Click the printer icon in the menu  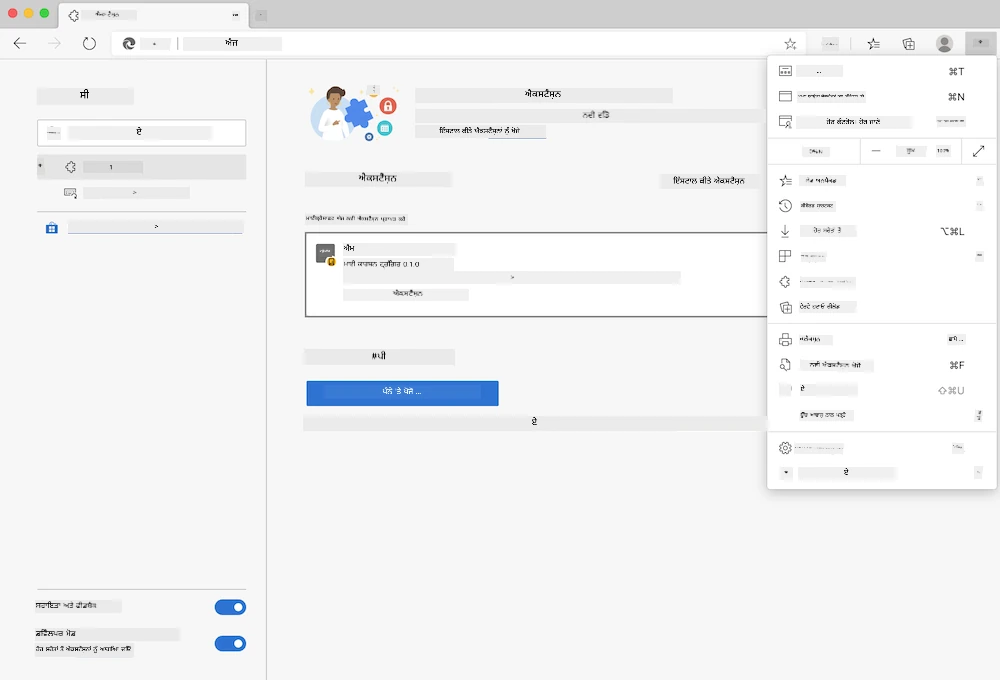click(785, 339)
